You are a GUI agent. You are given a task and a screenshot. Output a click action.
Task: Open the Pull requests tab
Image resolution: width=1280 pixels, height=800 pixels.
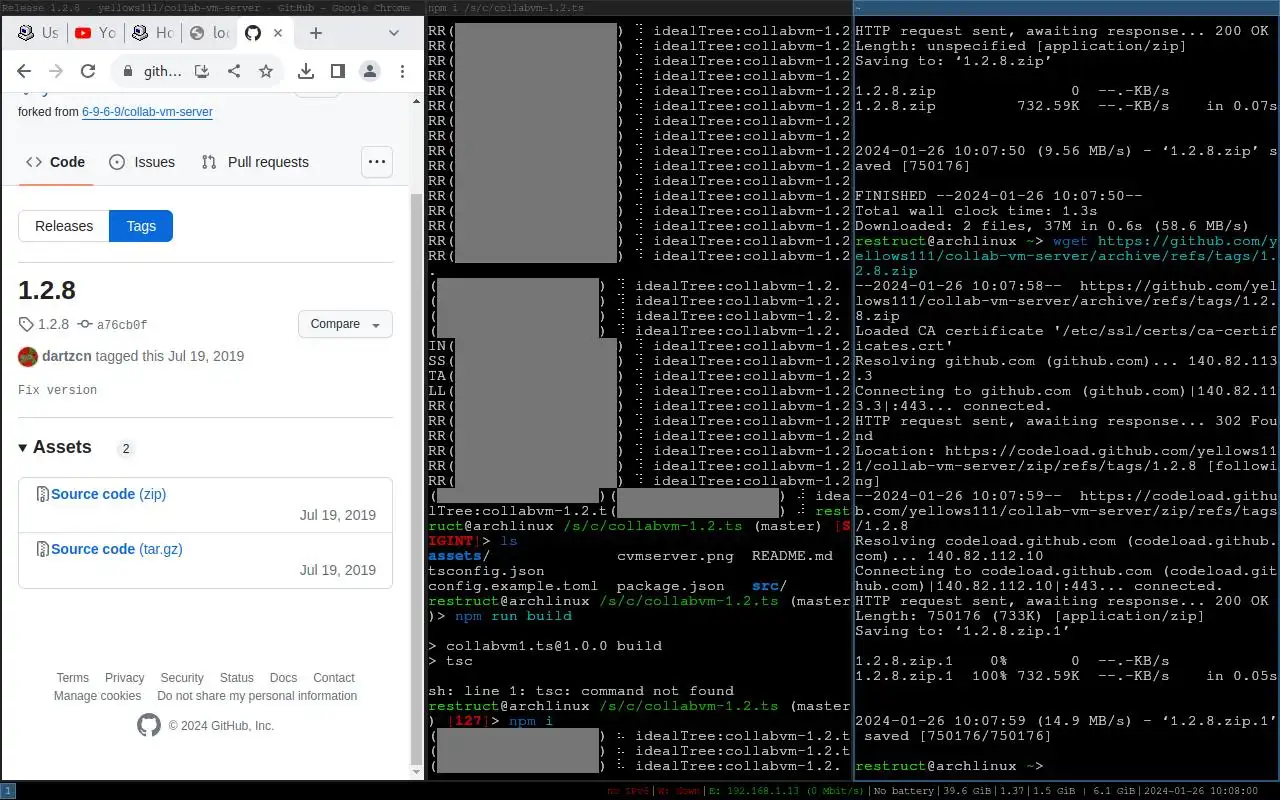click(255, 162)
